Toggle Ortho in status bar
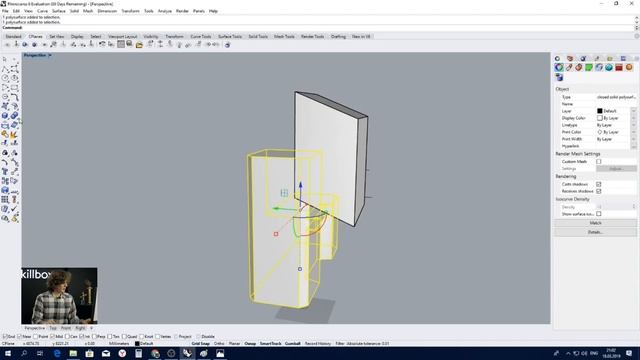The image size is (640, 360). (x=219, y=344)
